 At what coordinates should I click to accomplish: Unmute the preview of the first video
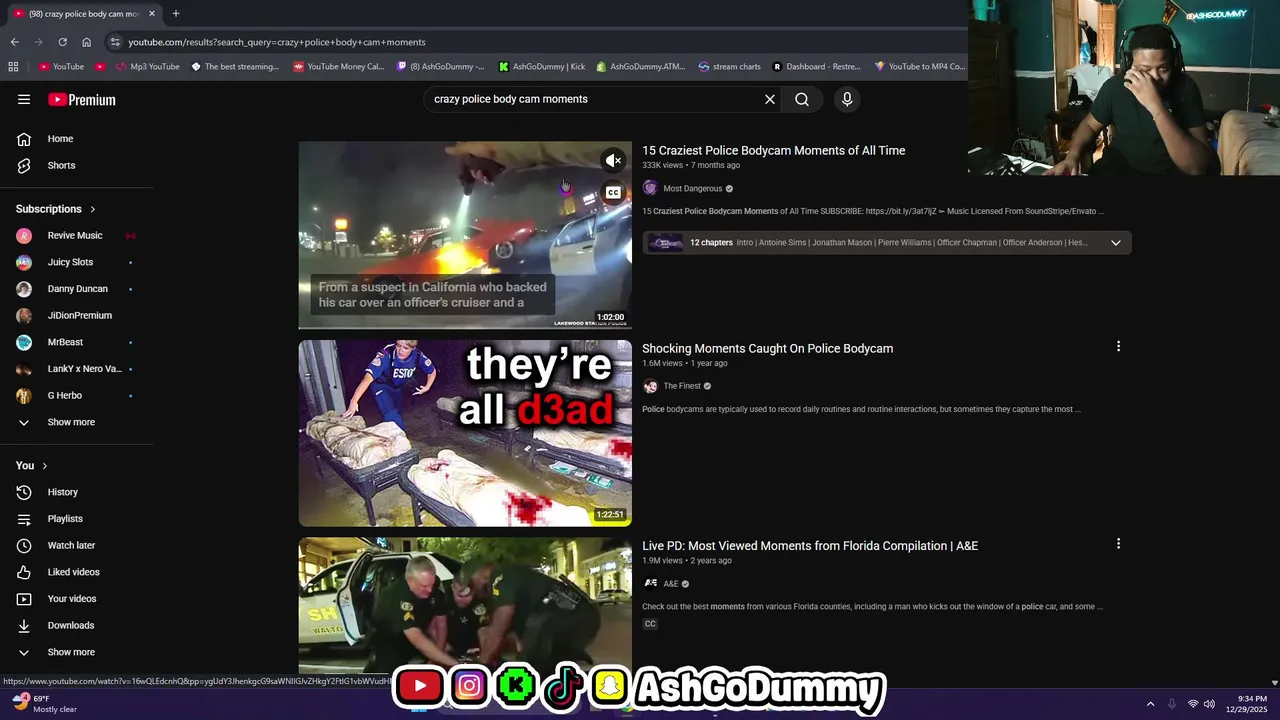(613, 160)
